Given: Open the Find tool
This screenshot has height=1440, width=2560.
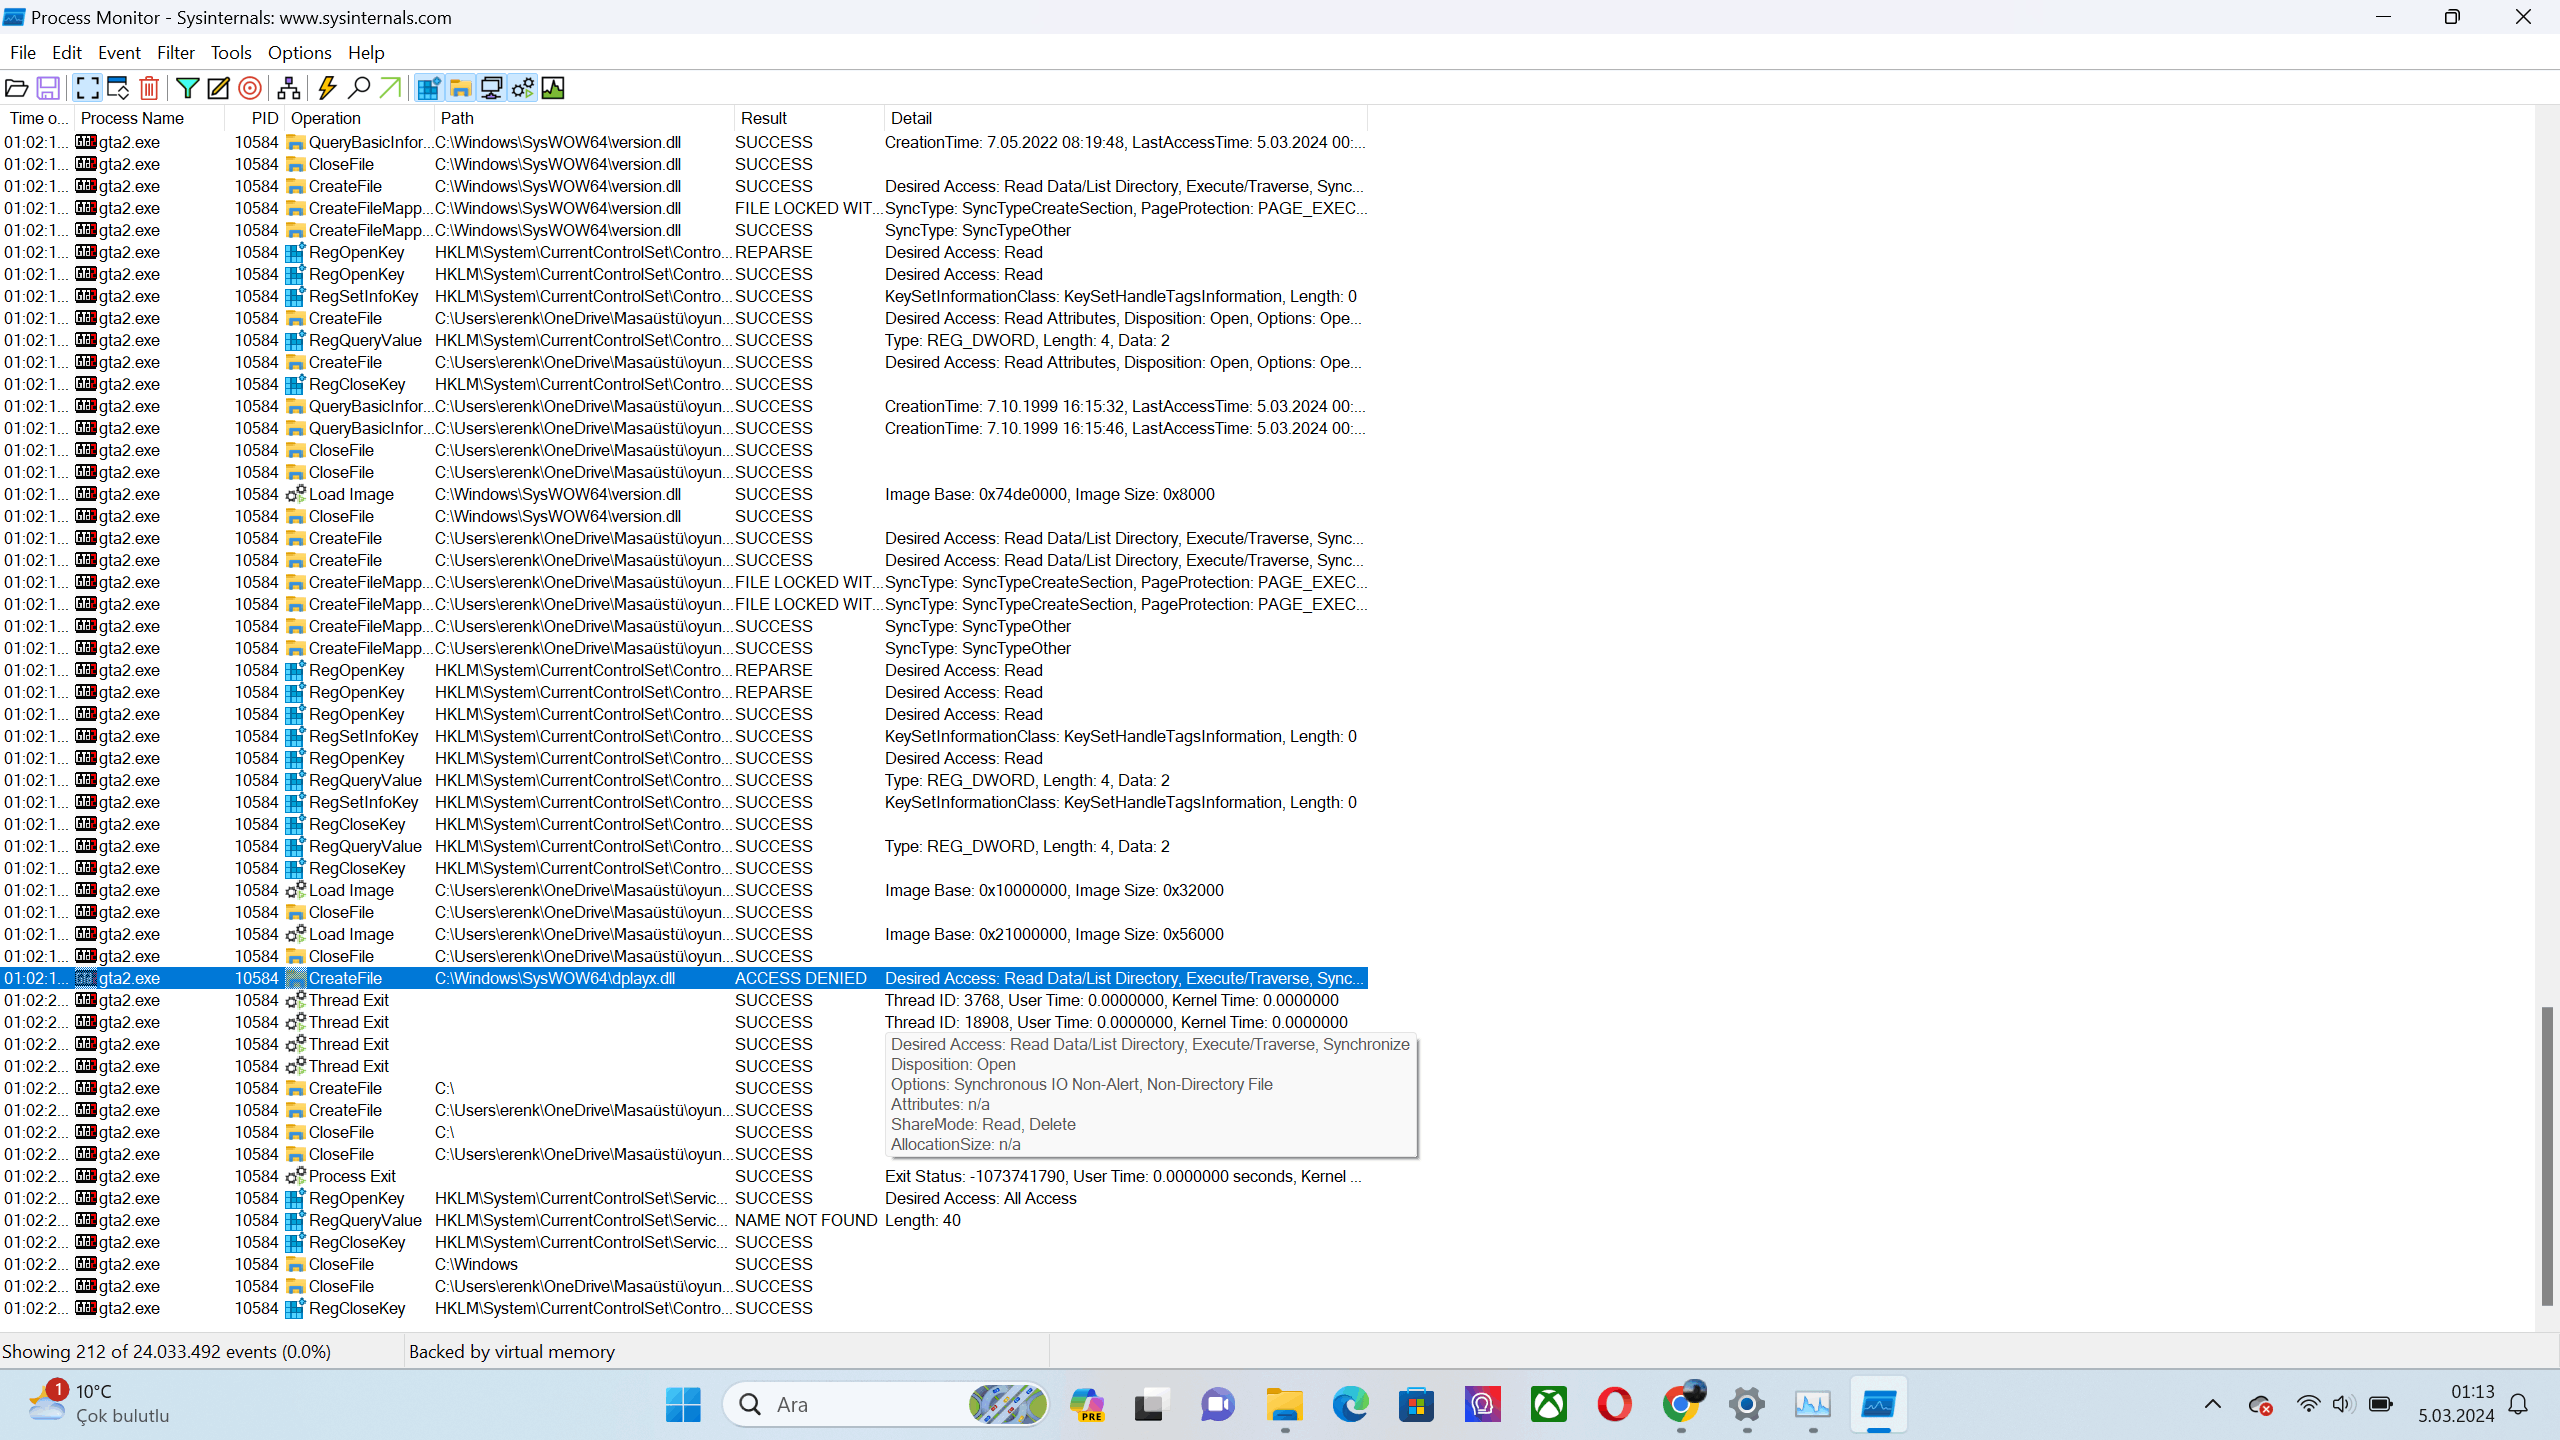Looking at the screenshot, I should pyautogui.click(x=357, y=88).
